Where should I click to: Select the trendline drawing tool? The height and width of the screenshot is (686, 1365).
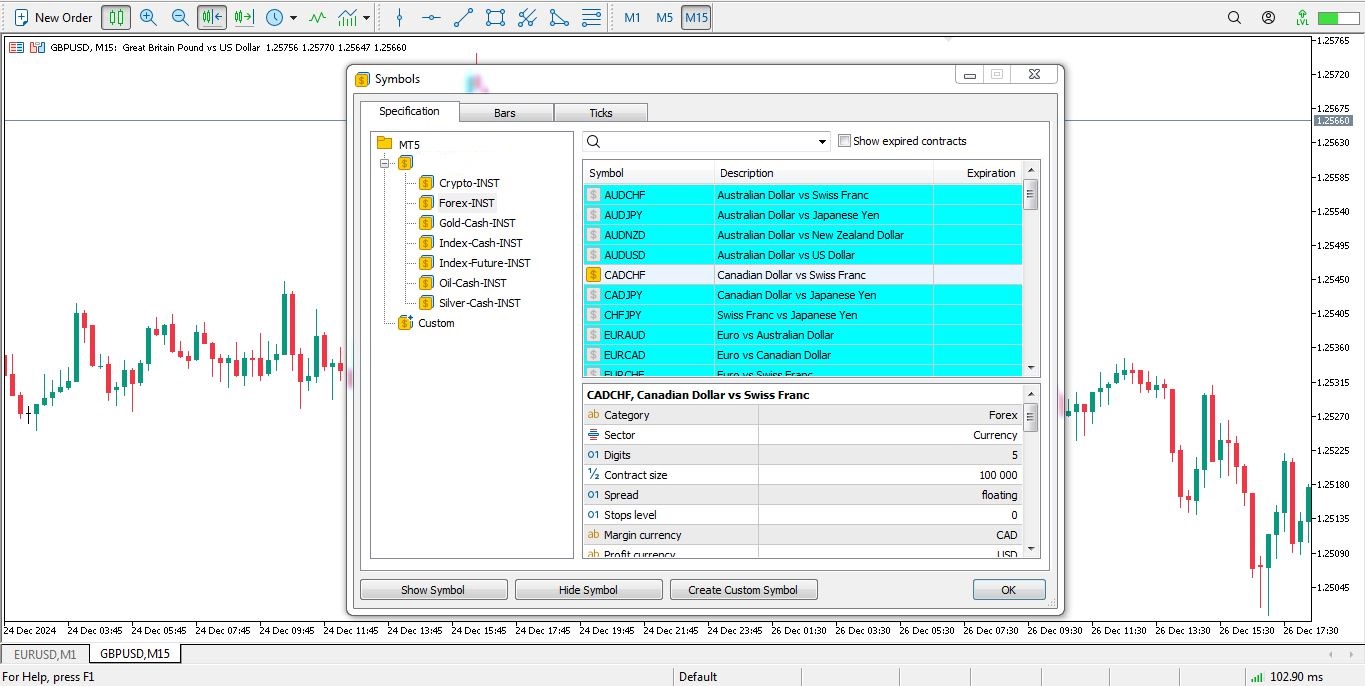coord(463,17)
